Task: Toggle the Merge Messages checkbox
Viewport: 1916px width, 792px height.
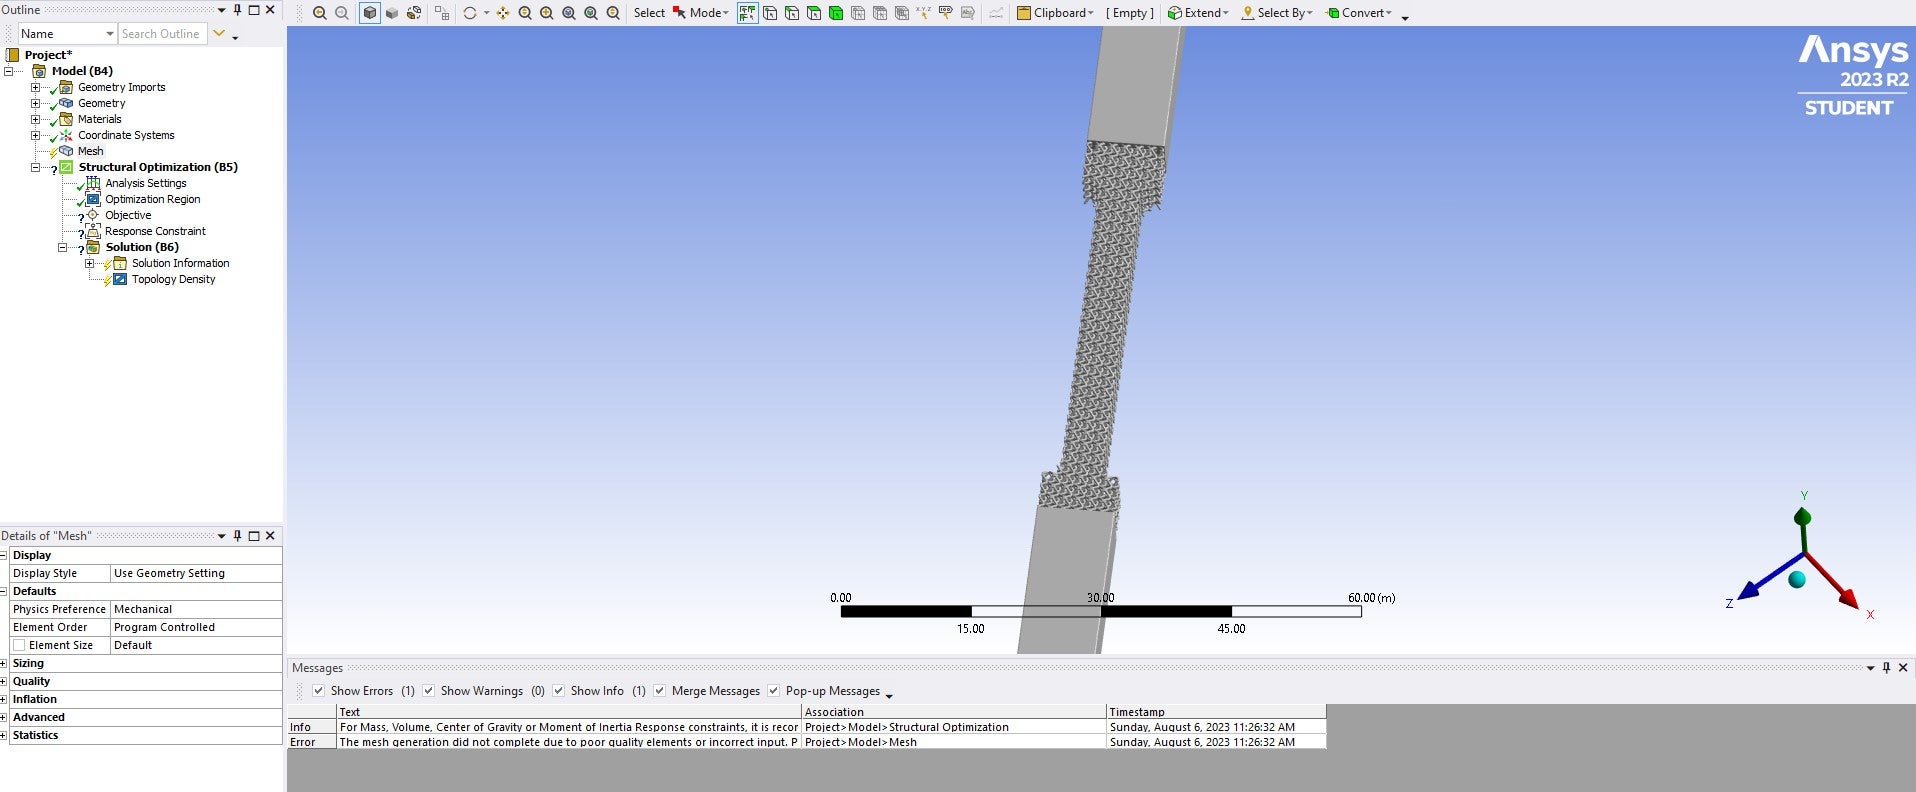Action: (x=660, y=691)
